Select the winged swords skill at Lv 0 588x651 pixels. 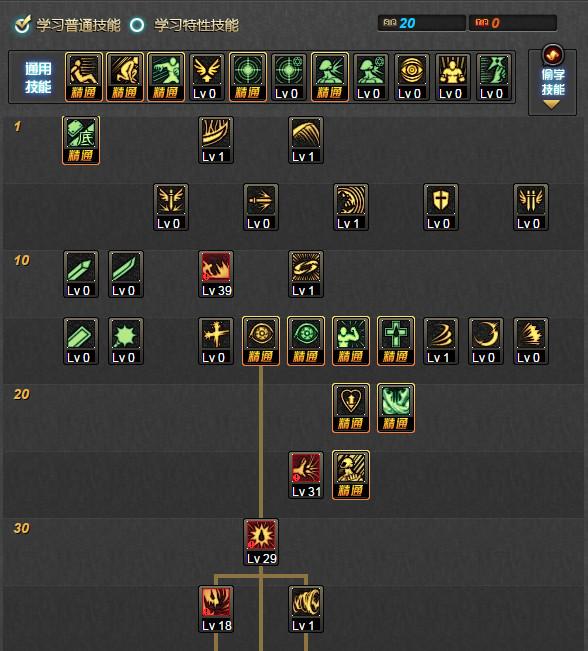pyautogui.click(x=531, y=207)
